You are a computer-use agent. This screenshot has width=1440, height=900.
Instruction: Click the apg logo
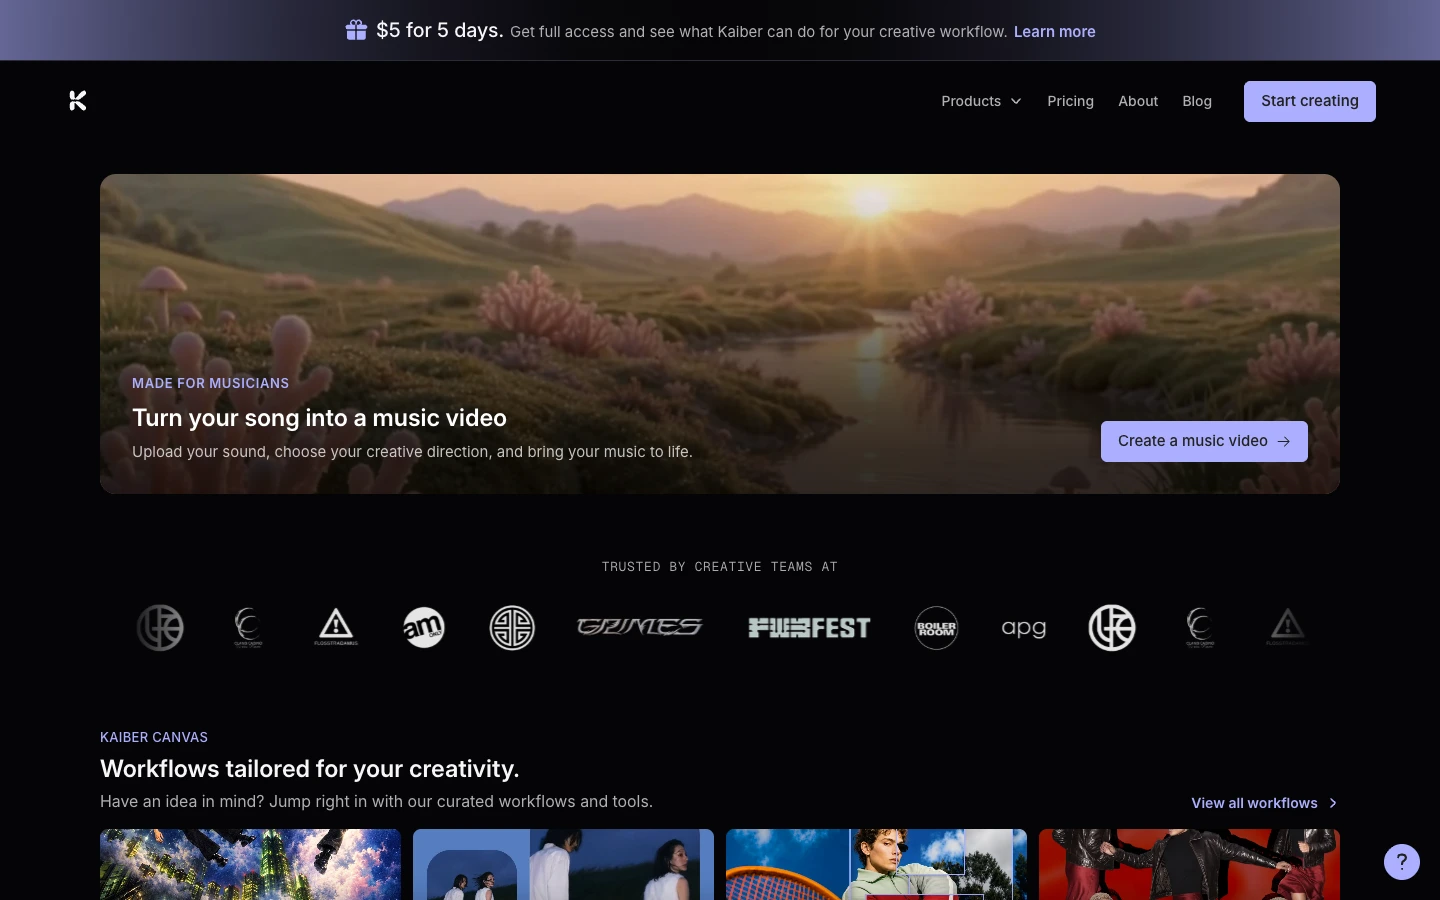point(1024,628)
